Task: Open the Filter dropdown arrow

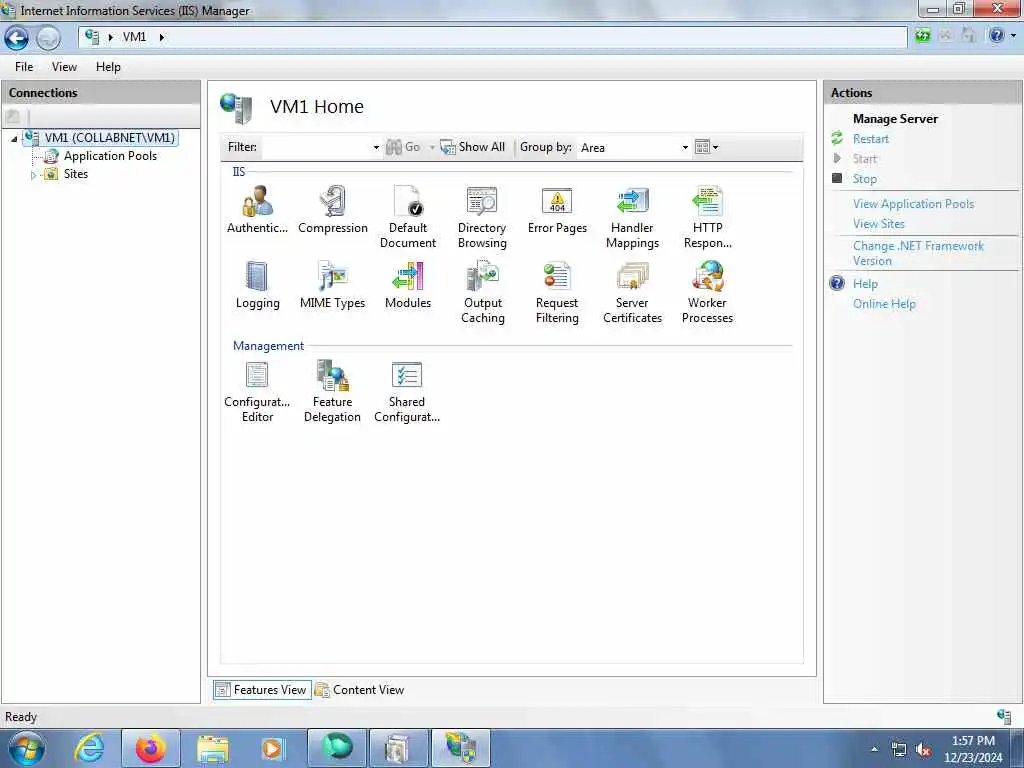Action: click(x=376, y=148)
